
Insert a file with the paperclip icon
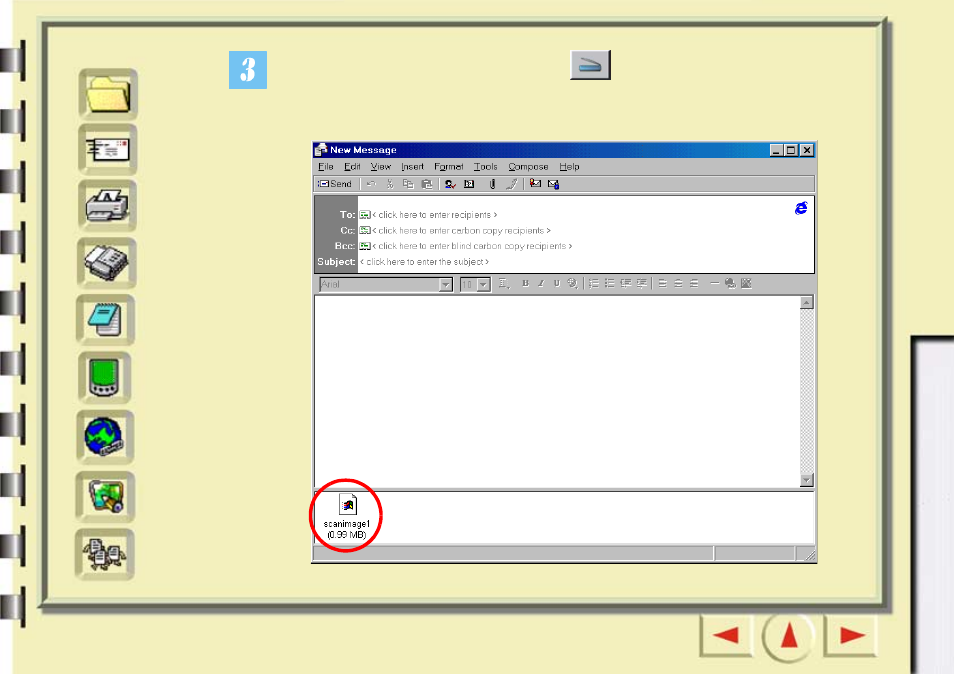492,184
